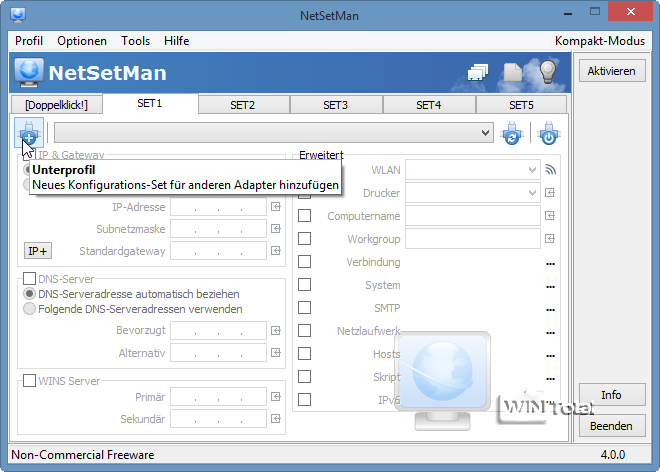Click the WLAN signal icon
Image resolution: width=660 pixels, height=472 pixels.
tap(550, 170)
